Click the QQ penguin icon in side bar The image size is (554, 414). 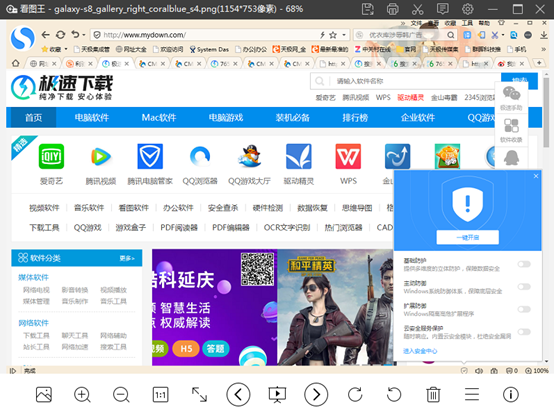point(511,158)
